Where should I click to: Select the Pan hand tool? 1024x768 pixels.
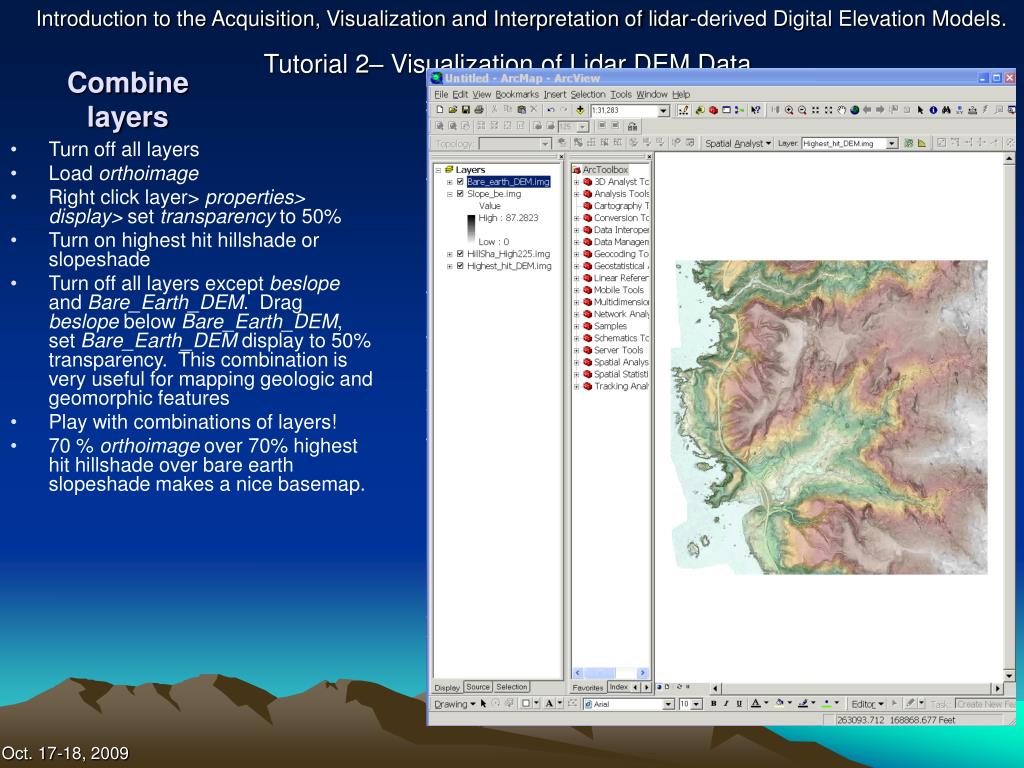[x=841, y=110]
